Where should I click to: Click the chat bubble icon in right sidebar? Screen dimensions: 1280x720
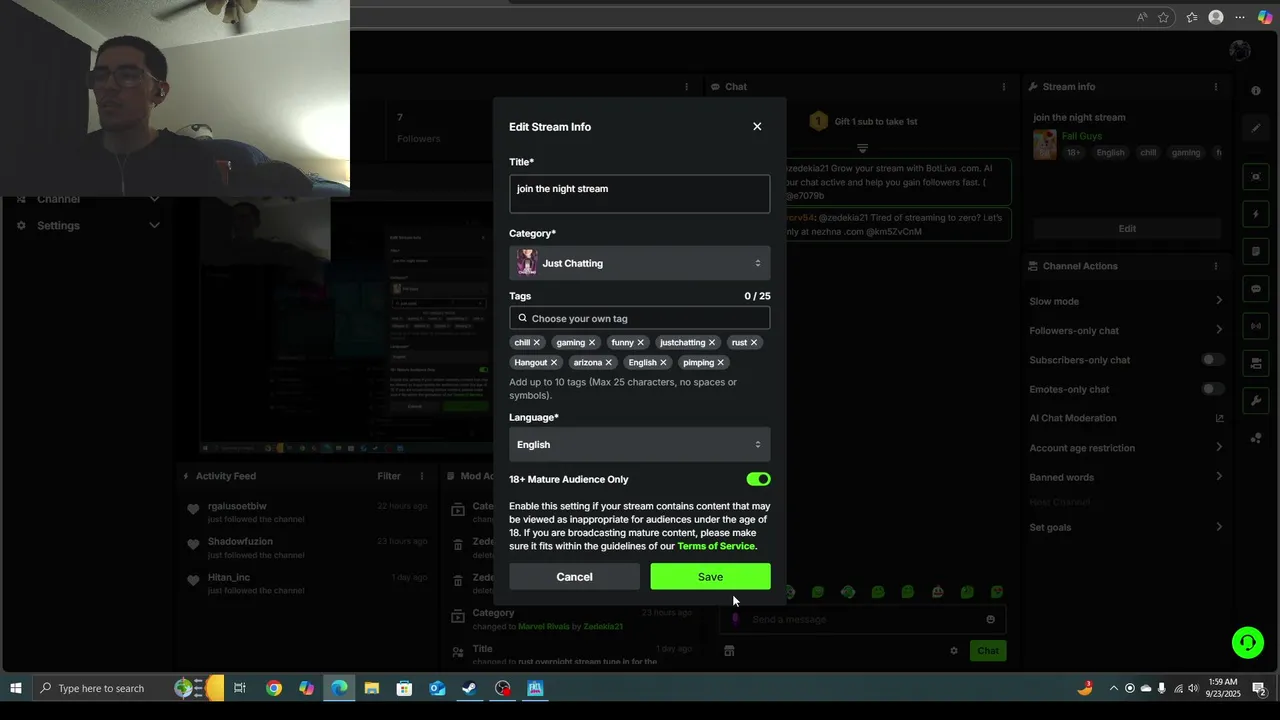(1256, 288)
